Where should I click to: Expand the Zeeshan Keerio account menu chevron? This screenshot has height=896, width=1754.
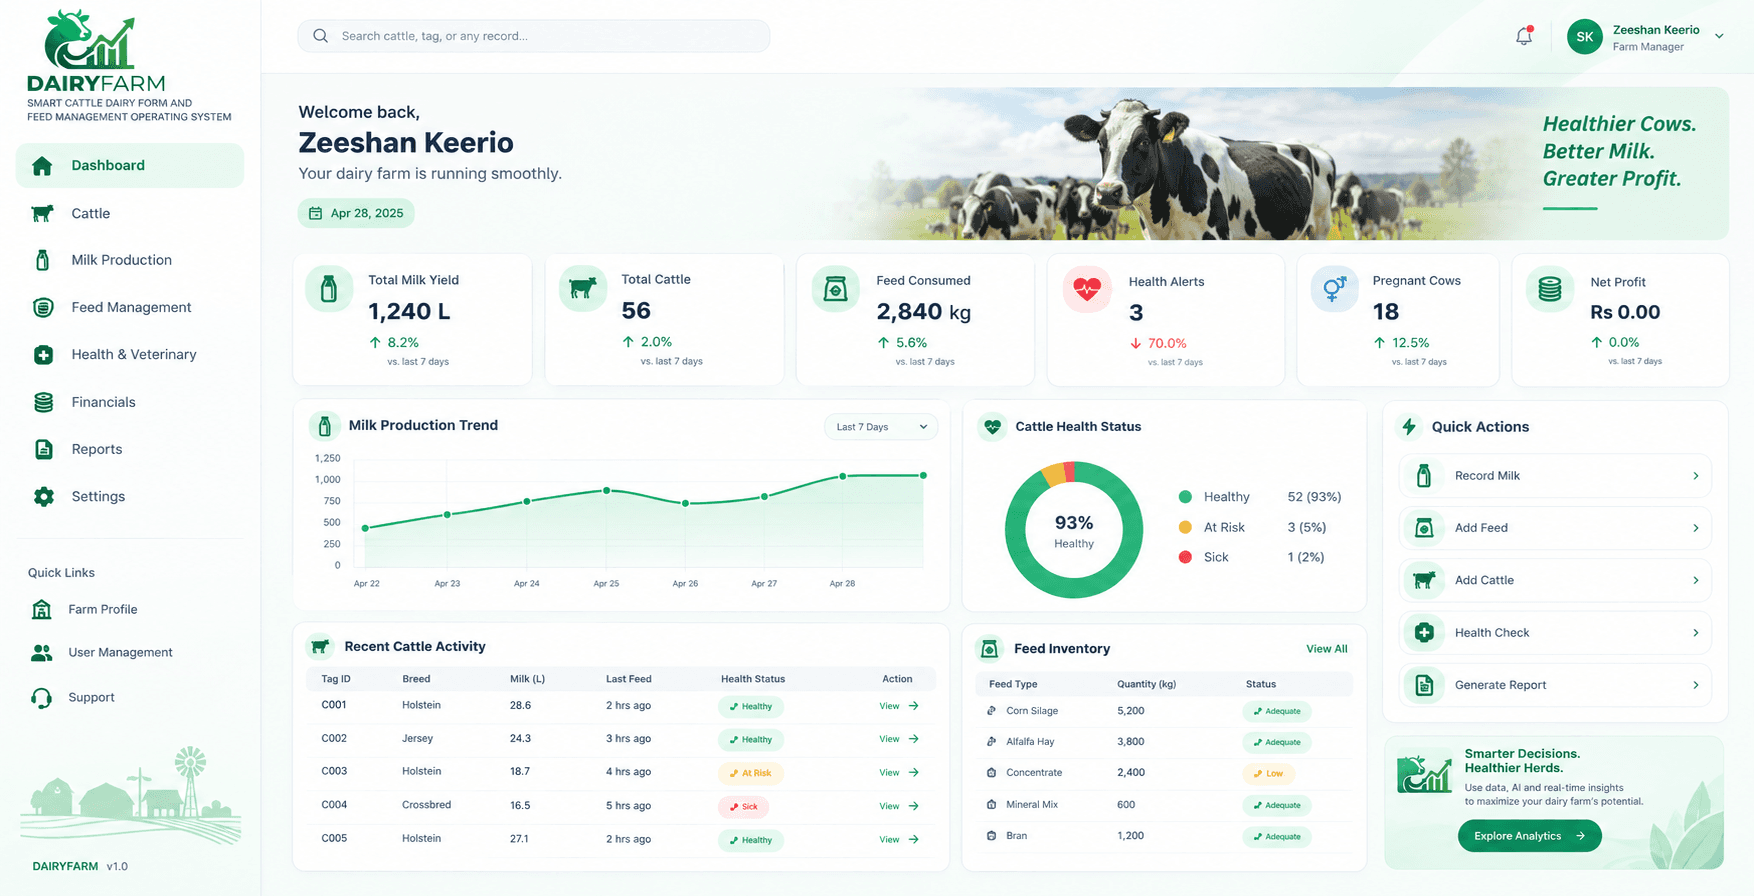tap(1719, 36)
